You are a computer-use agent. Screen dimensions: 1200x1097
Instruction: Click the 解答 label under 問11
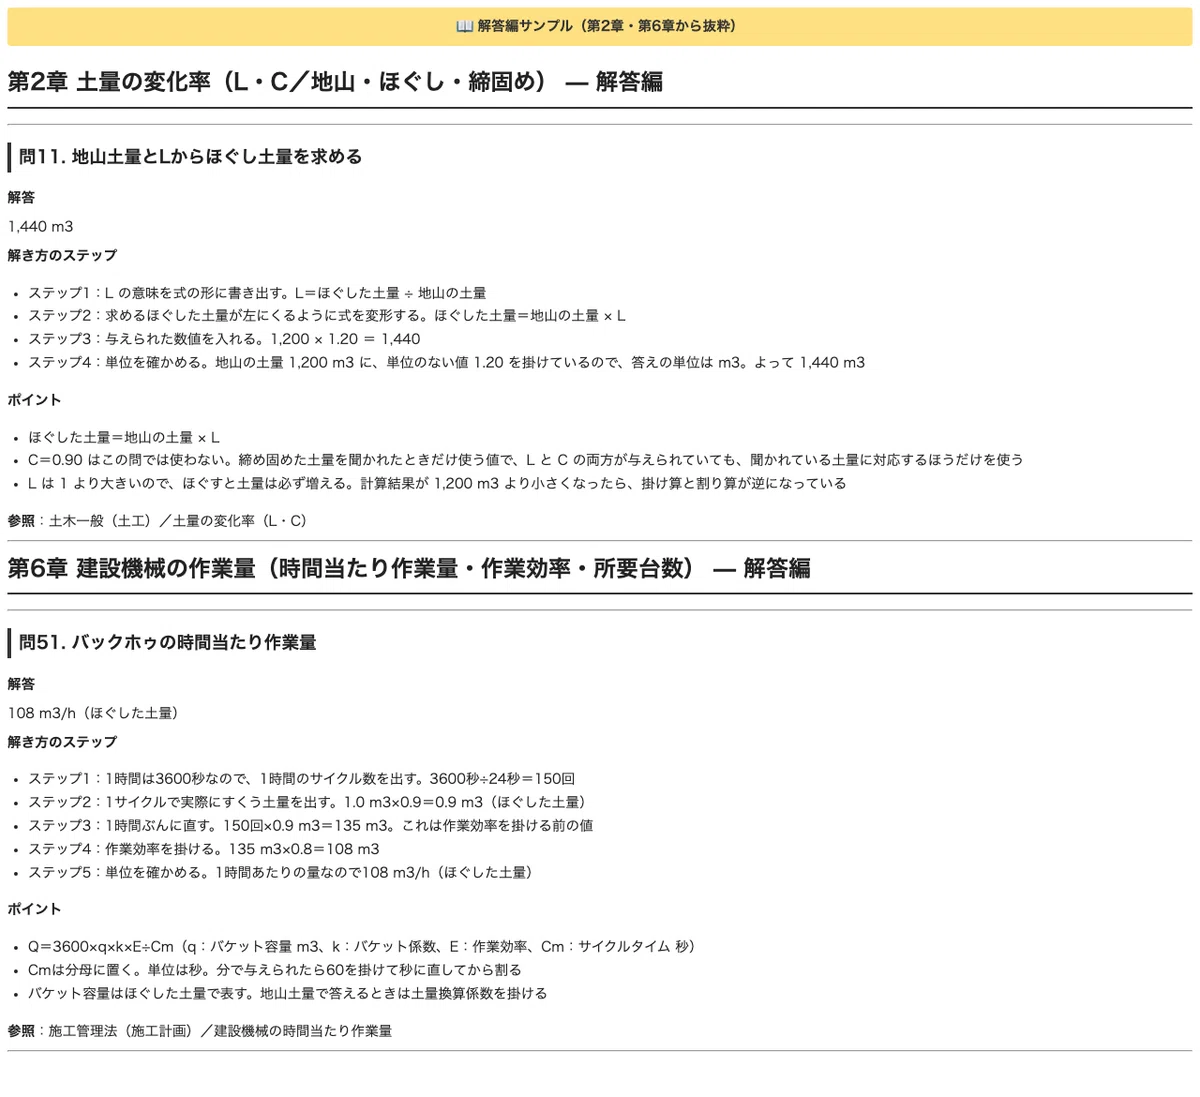[x=21, y=198]
